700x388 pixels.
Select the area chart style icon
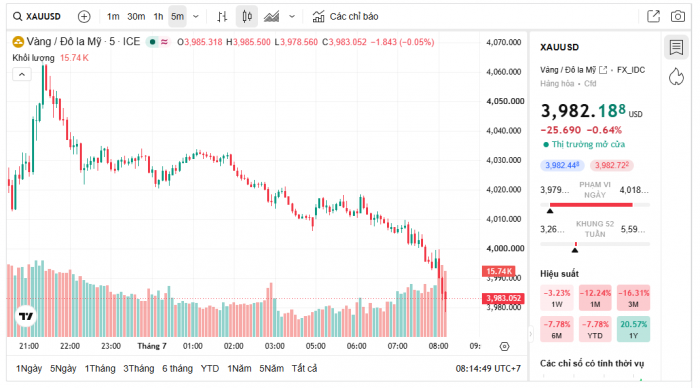click(x=271, y=17)
